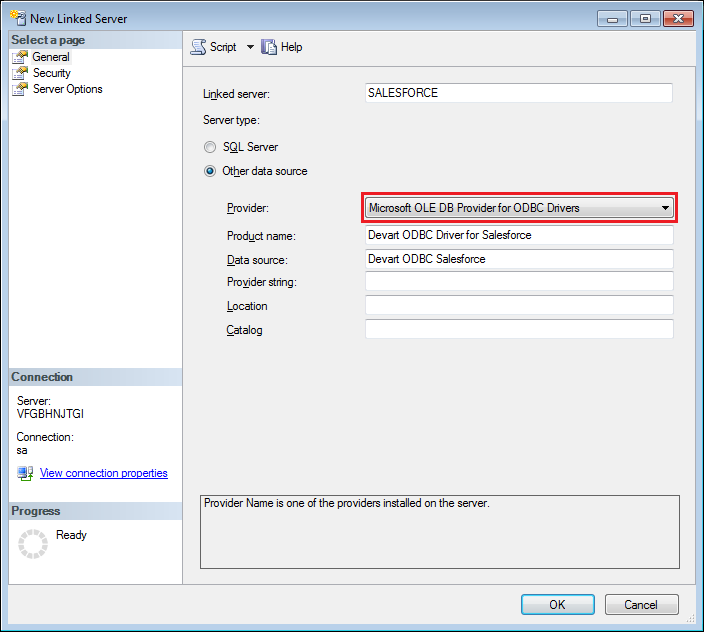Maximize the New Linked Server window
704x632 pixels.
click(x=645, y=19)
